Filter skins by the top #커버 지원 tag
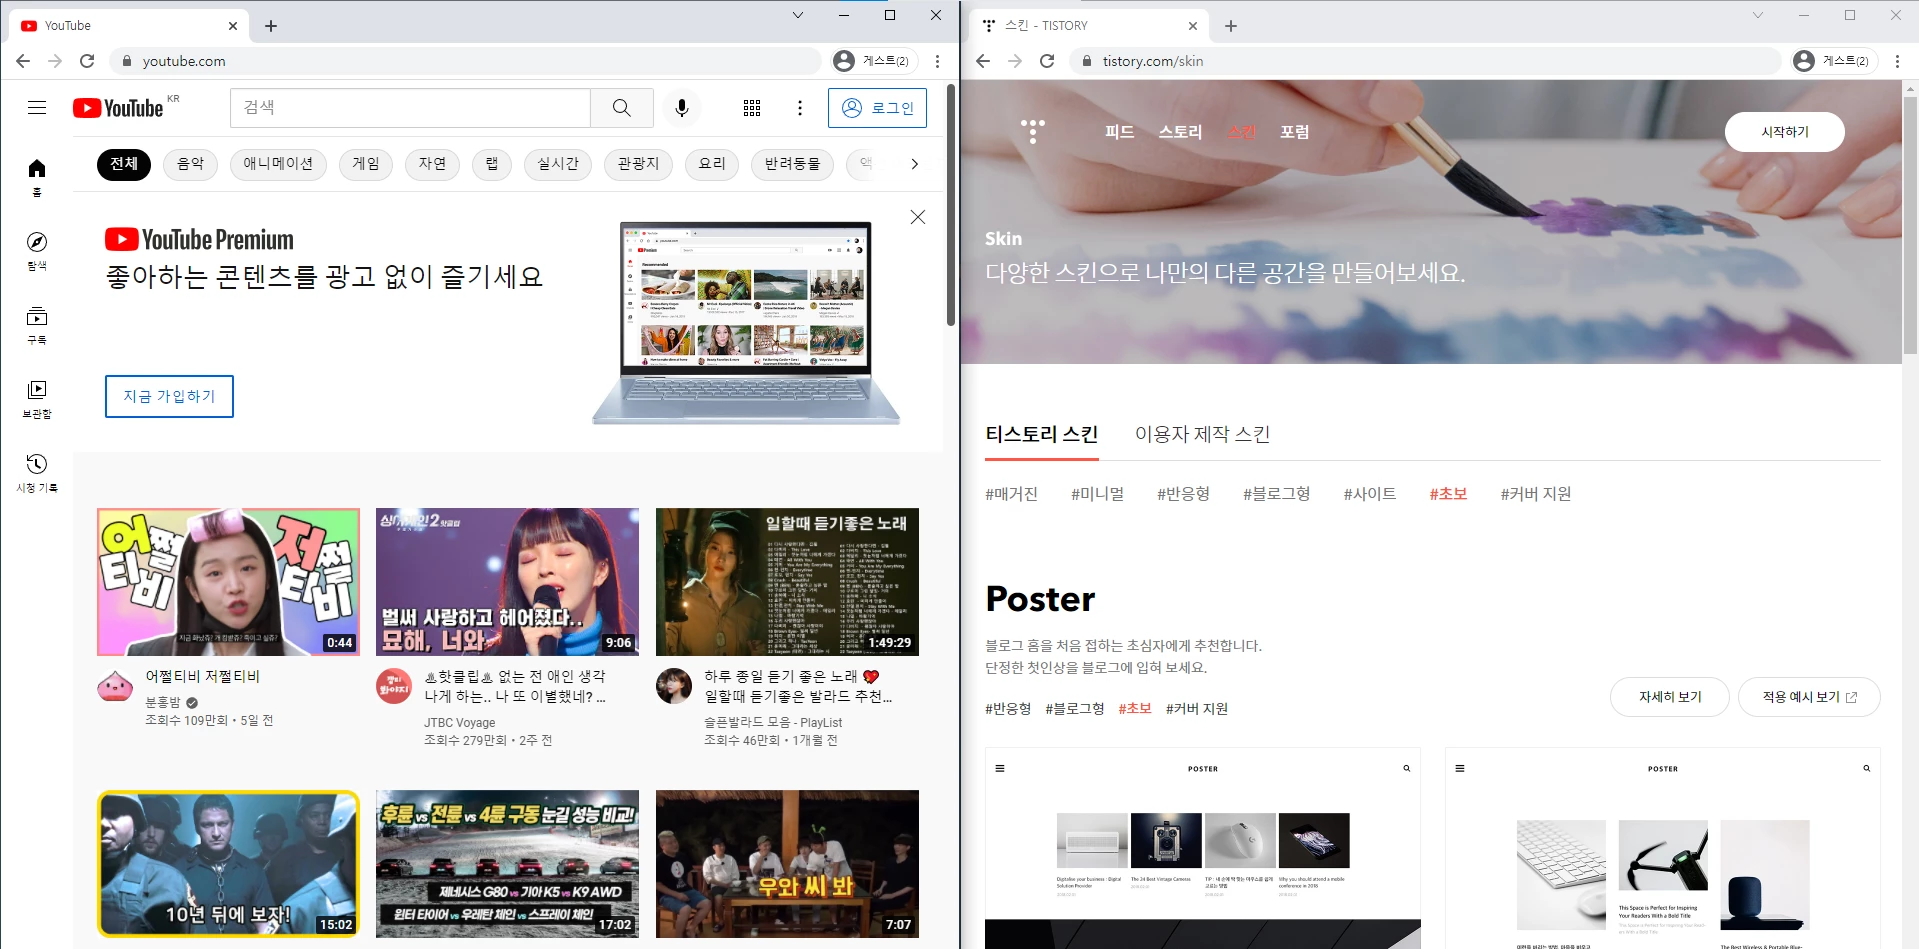Screen dimensions: 1919x949 1535,494
